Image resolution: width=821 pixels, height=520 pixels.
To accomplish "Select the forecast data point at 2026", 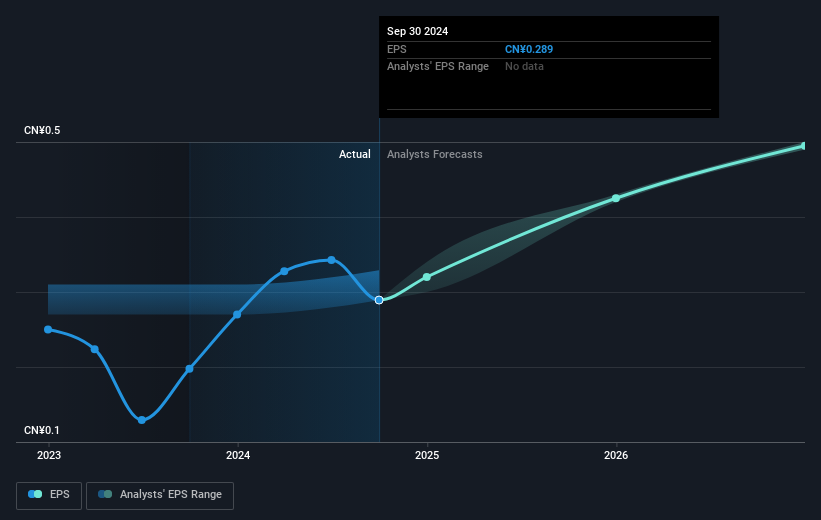I will click(616, 198).
